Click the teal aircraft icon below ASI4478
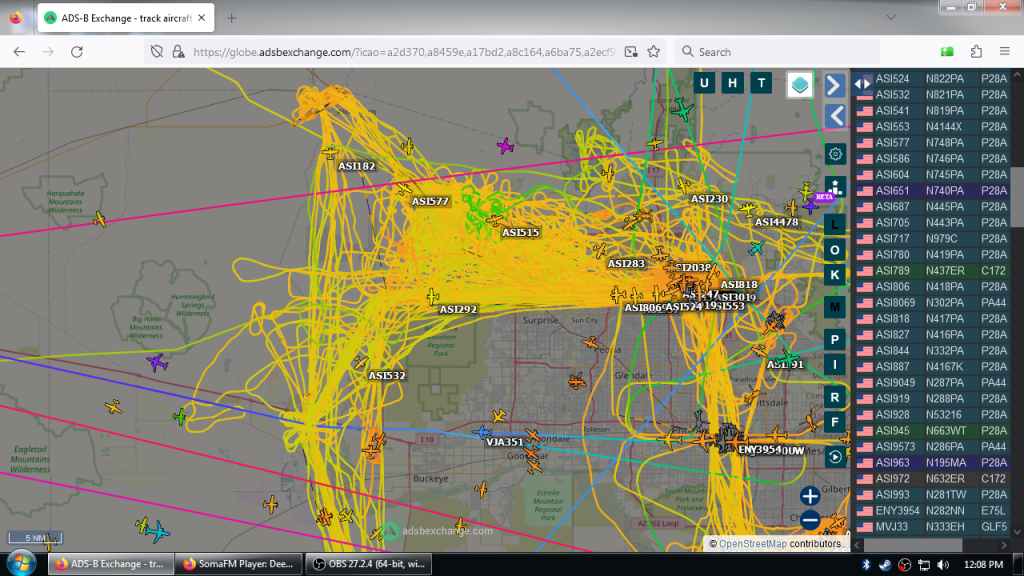This screenshot has width=1024, height=576. click(x=756, y=248)
